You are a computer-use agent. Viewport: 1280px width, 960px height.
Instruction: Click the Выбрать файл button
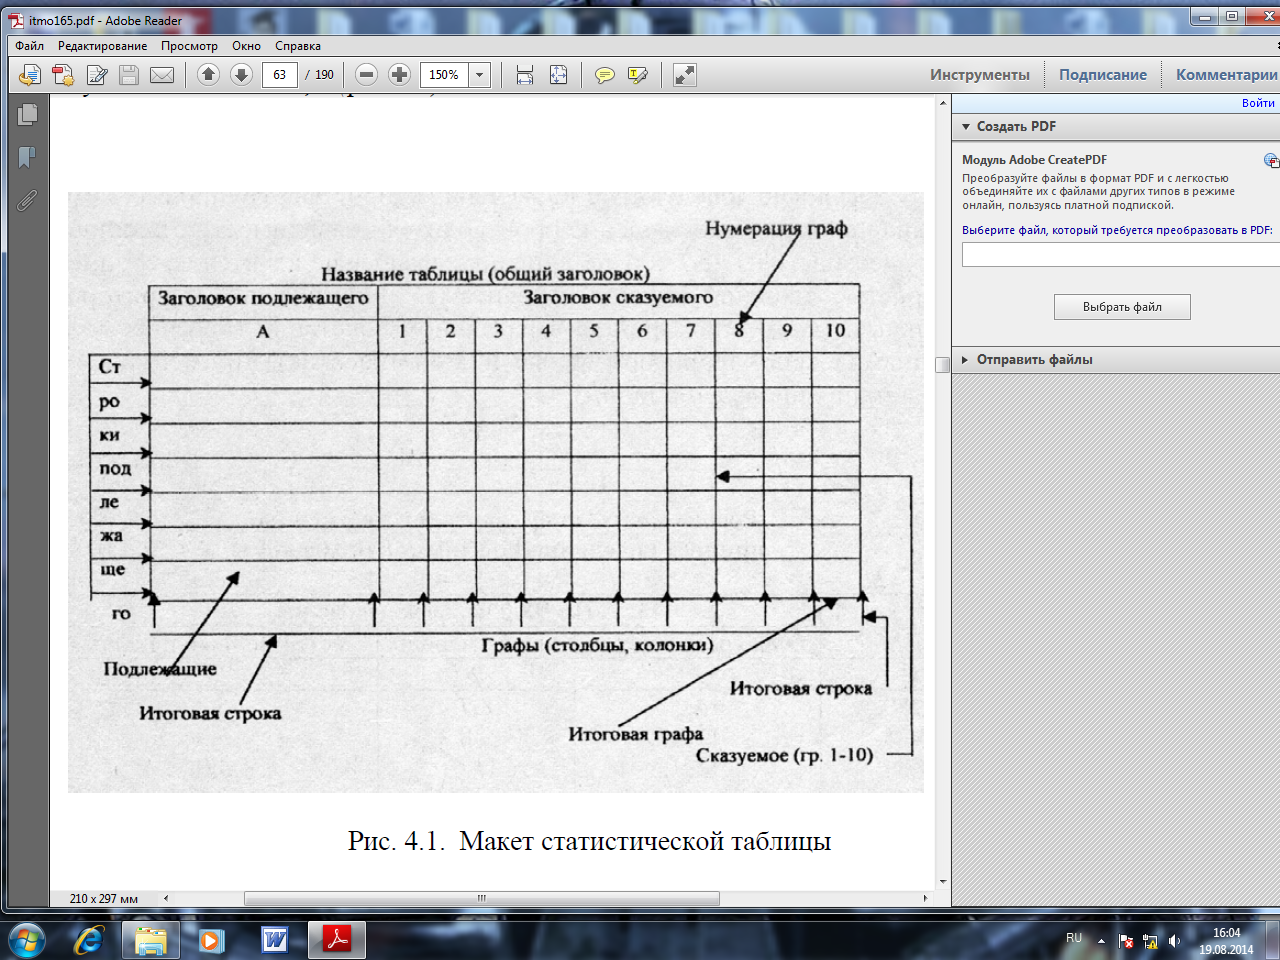(1122, 307)
